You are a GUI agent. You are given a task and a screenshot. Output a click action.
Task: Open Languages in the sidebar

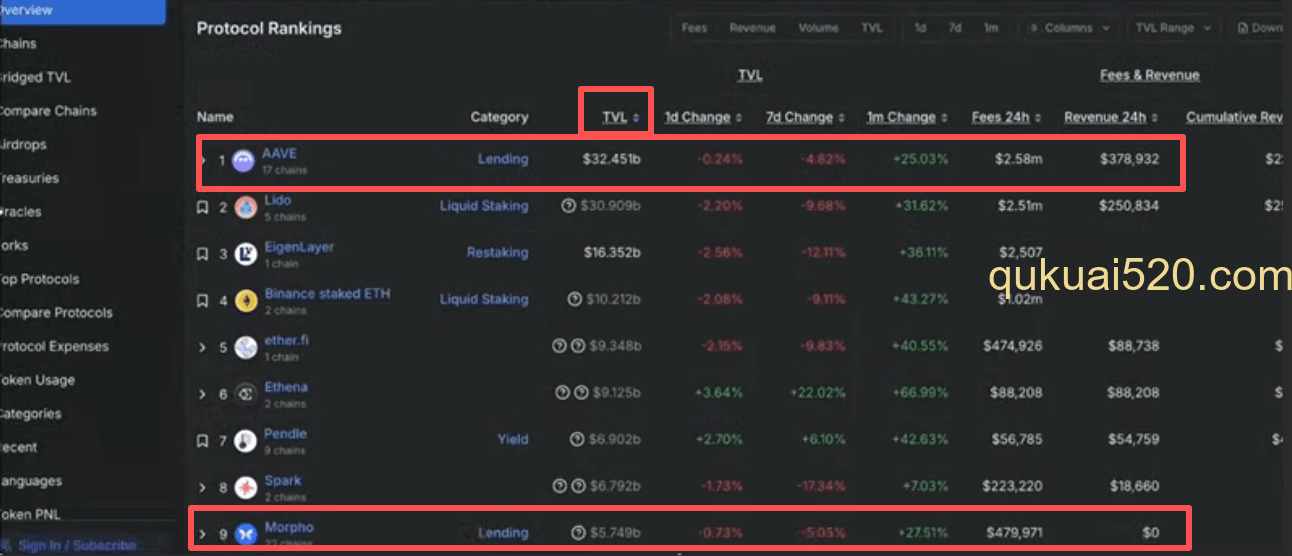point(31,481)
